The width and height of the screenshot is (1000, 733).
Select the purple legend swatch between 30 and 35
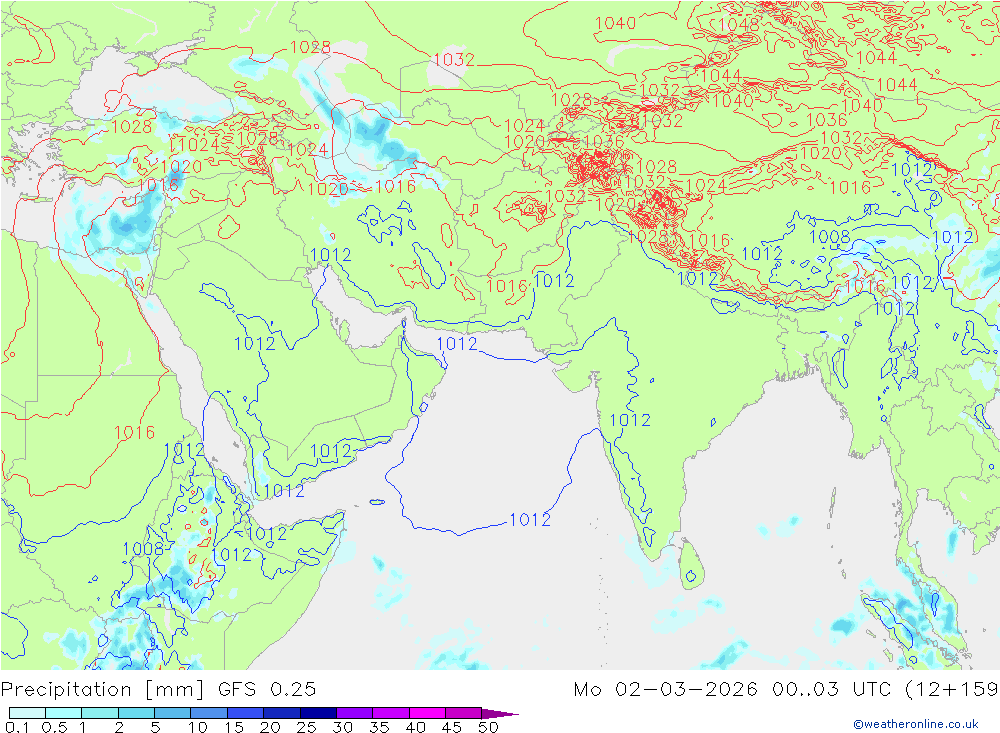coord(354,713)
